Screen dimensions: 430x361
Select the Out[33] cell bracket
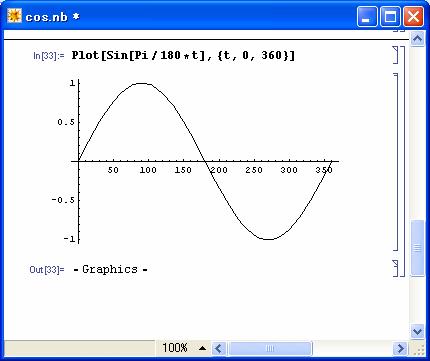click(396, 268)
